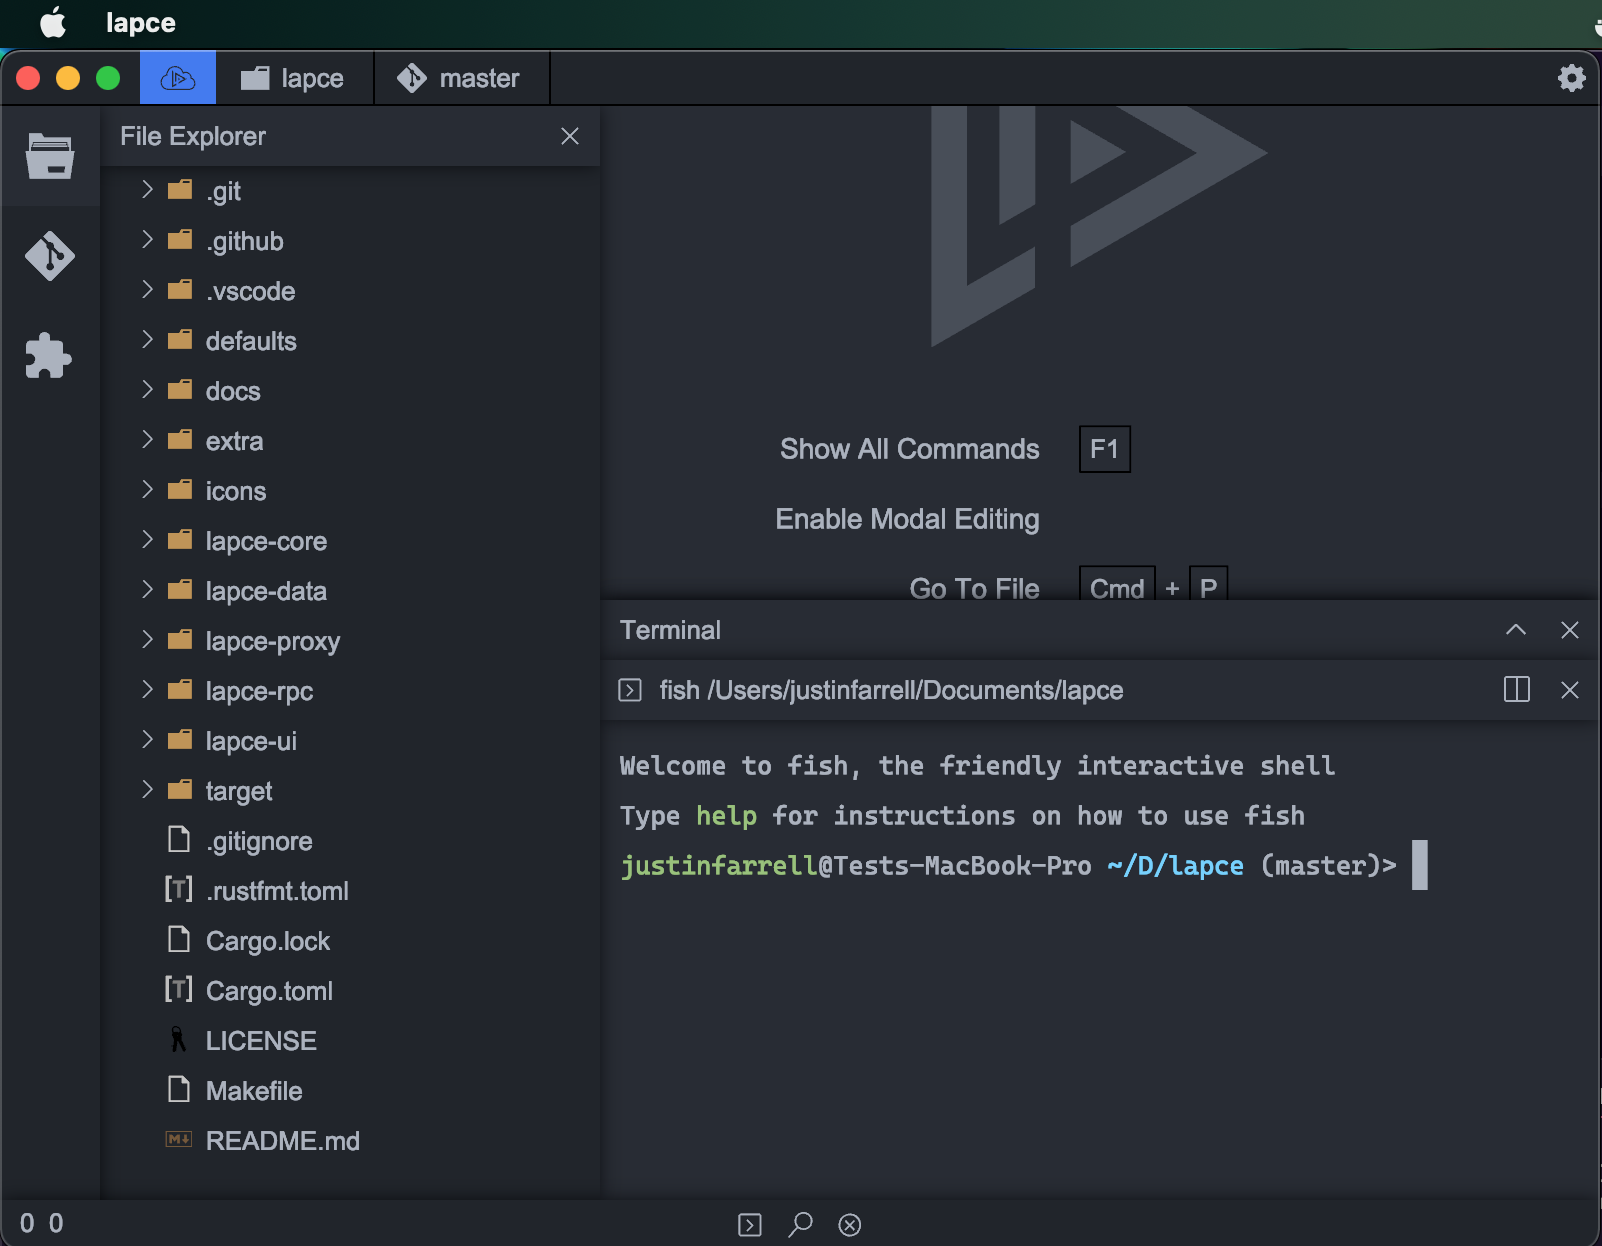Screen dimensions: 1602x1246
Task: Expand the .git folder
Action: pos(147,190)
